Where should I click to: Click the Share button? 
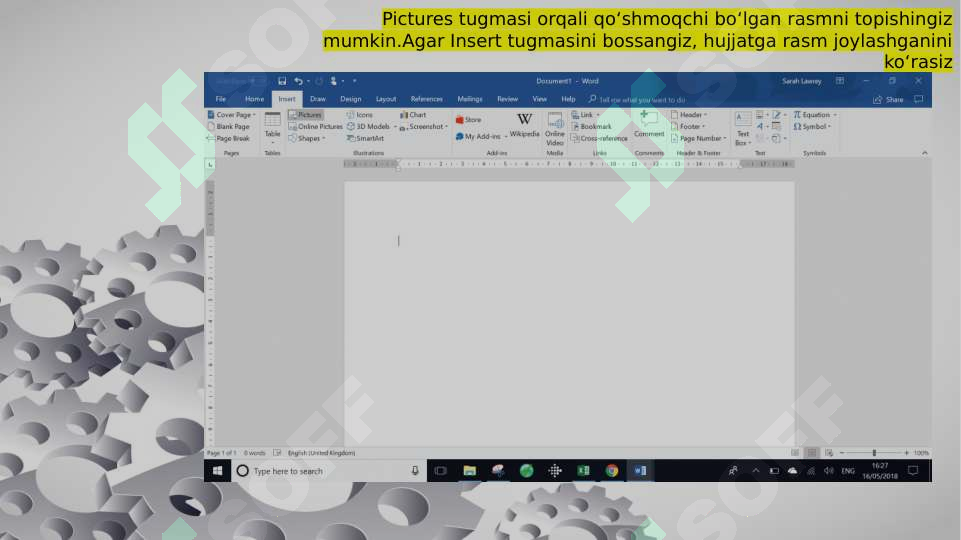pyautogui.click(x=888, y=99)
